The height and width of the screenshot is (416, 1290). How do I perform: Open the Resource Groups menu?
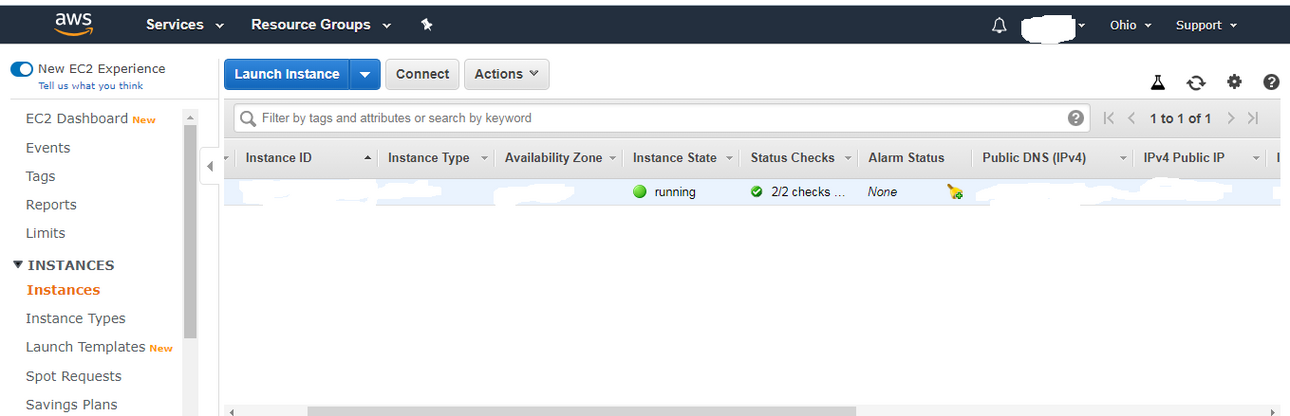(x=321, y=25)
